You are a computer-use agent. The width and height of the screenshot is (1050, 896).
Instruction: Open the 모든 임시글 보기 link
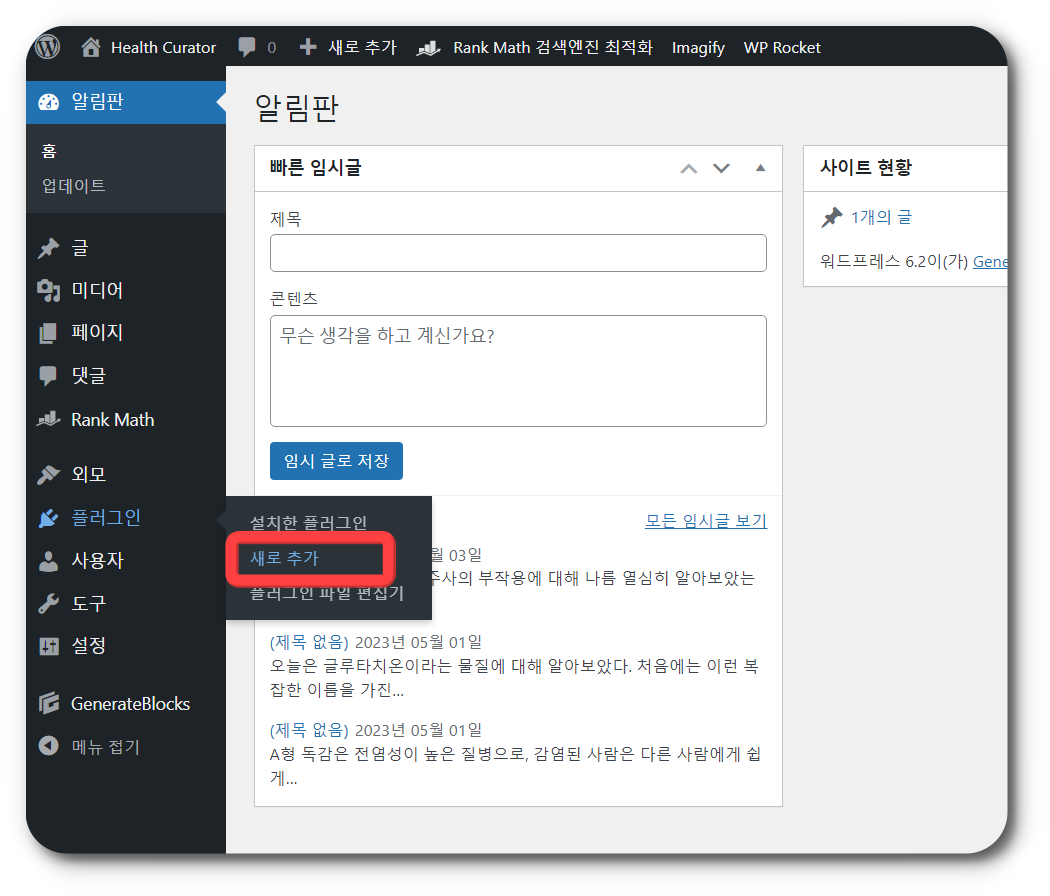click(x=705, y=520)
